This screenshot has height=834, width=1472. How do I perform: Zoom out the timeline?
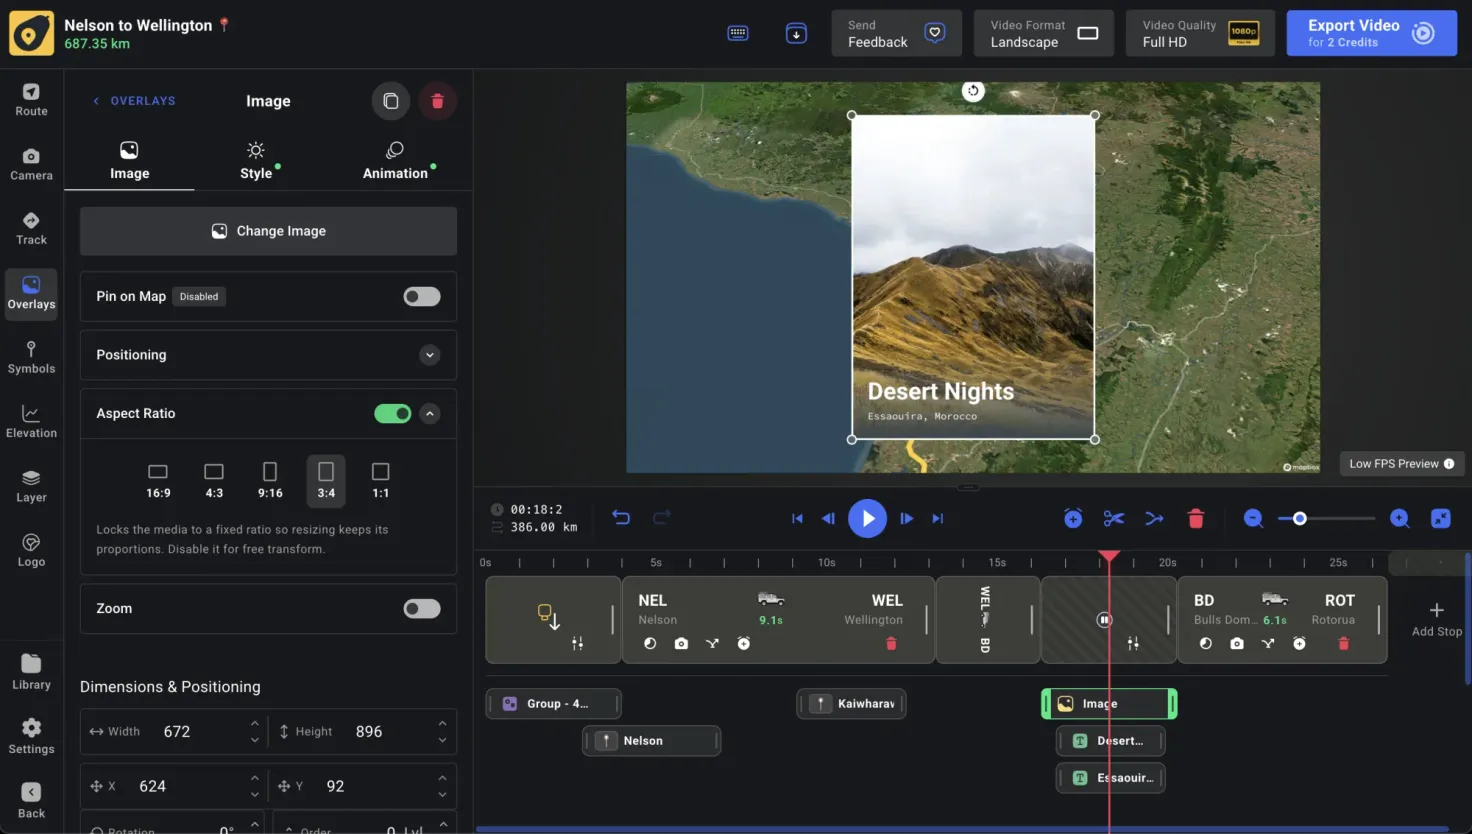coord(1253,518)
